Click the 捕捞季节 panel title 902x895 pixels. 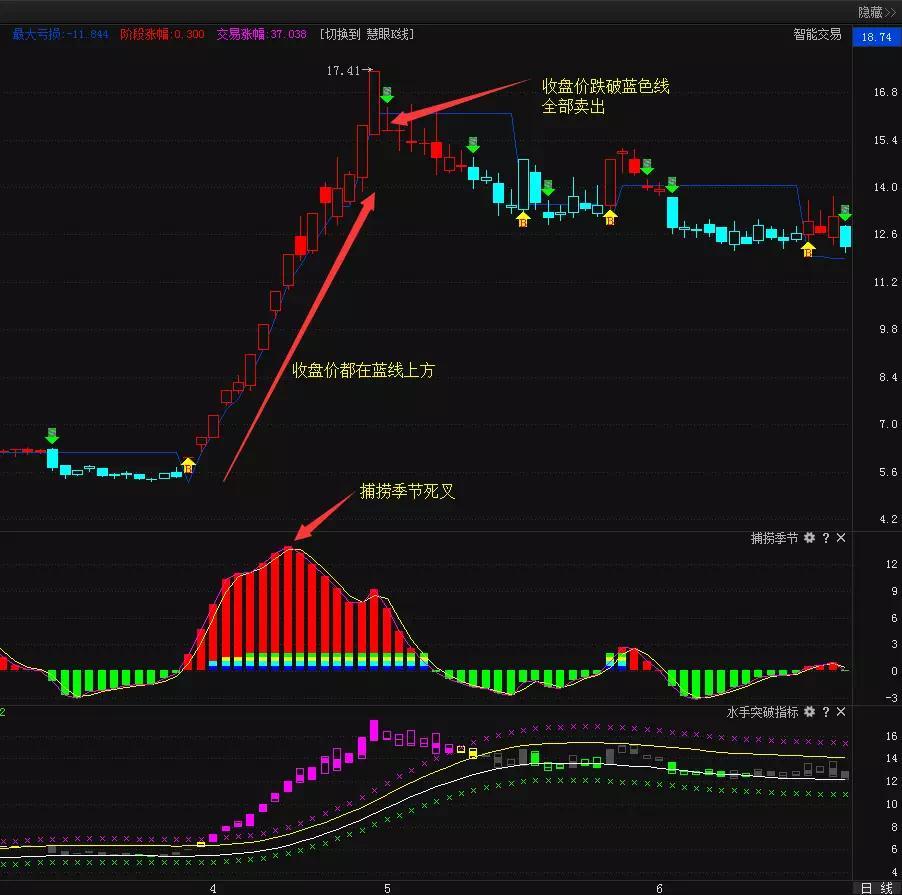[774, 538]
